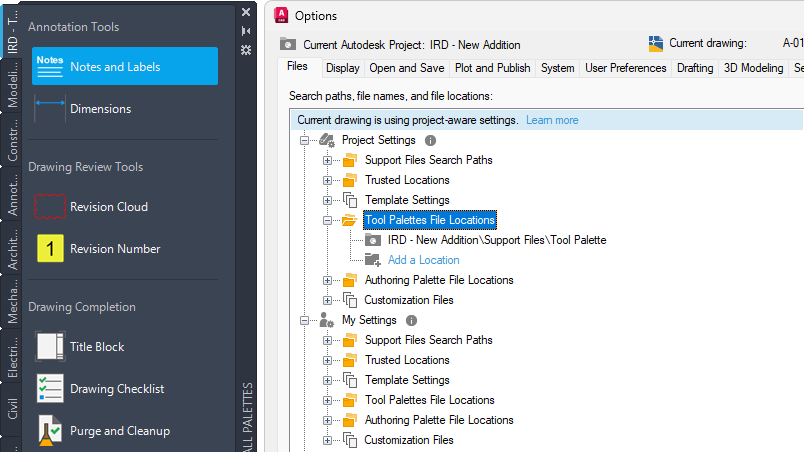
Task: Open tool palette properties gear icon
Action: (x=246, y=50)
